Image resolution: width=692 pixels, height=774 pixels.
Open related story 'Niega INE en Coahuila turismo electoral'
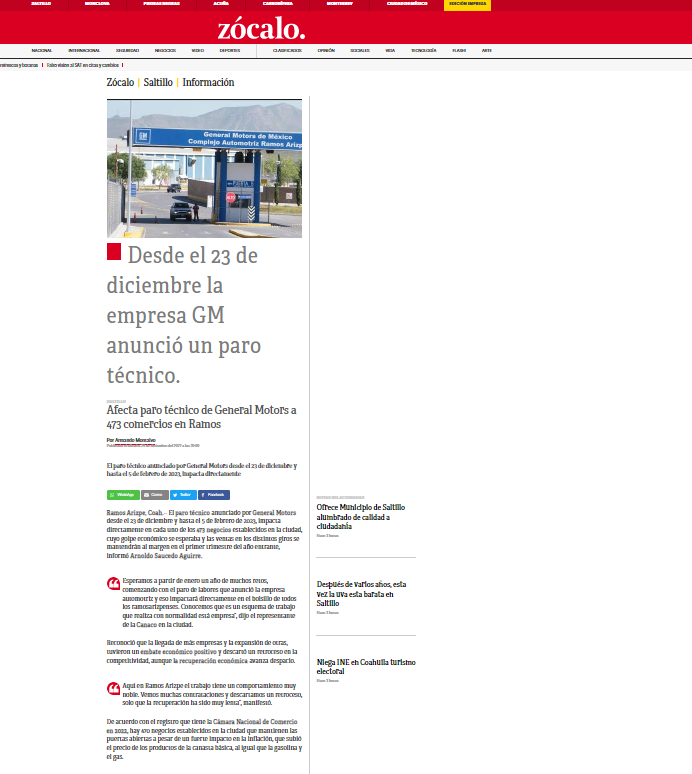[x=366, y=666]
